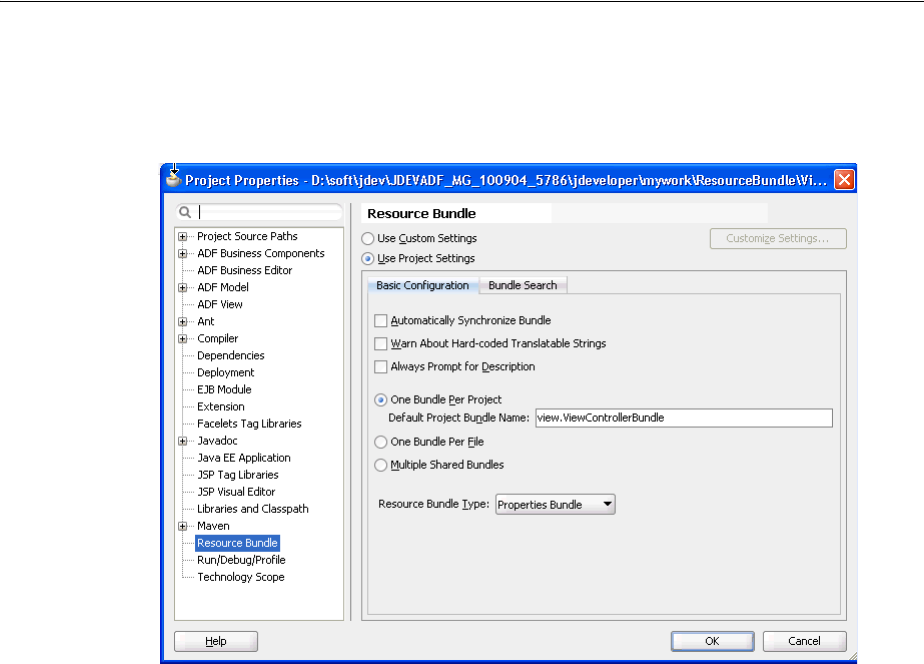
Task: Select Maven tree item
Action: coord(213,526)
